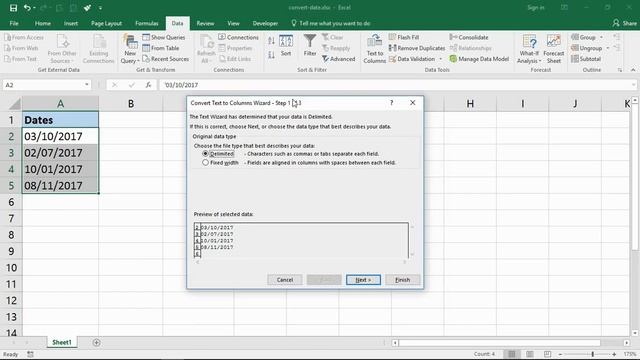The width and height of the screenshot is (640, 360).
Task: Click the formula bar input
Action: click(x=396, y=85)
